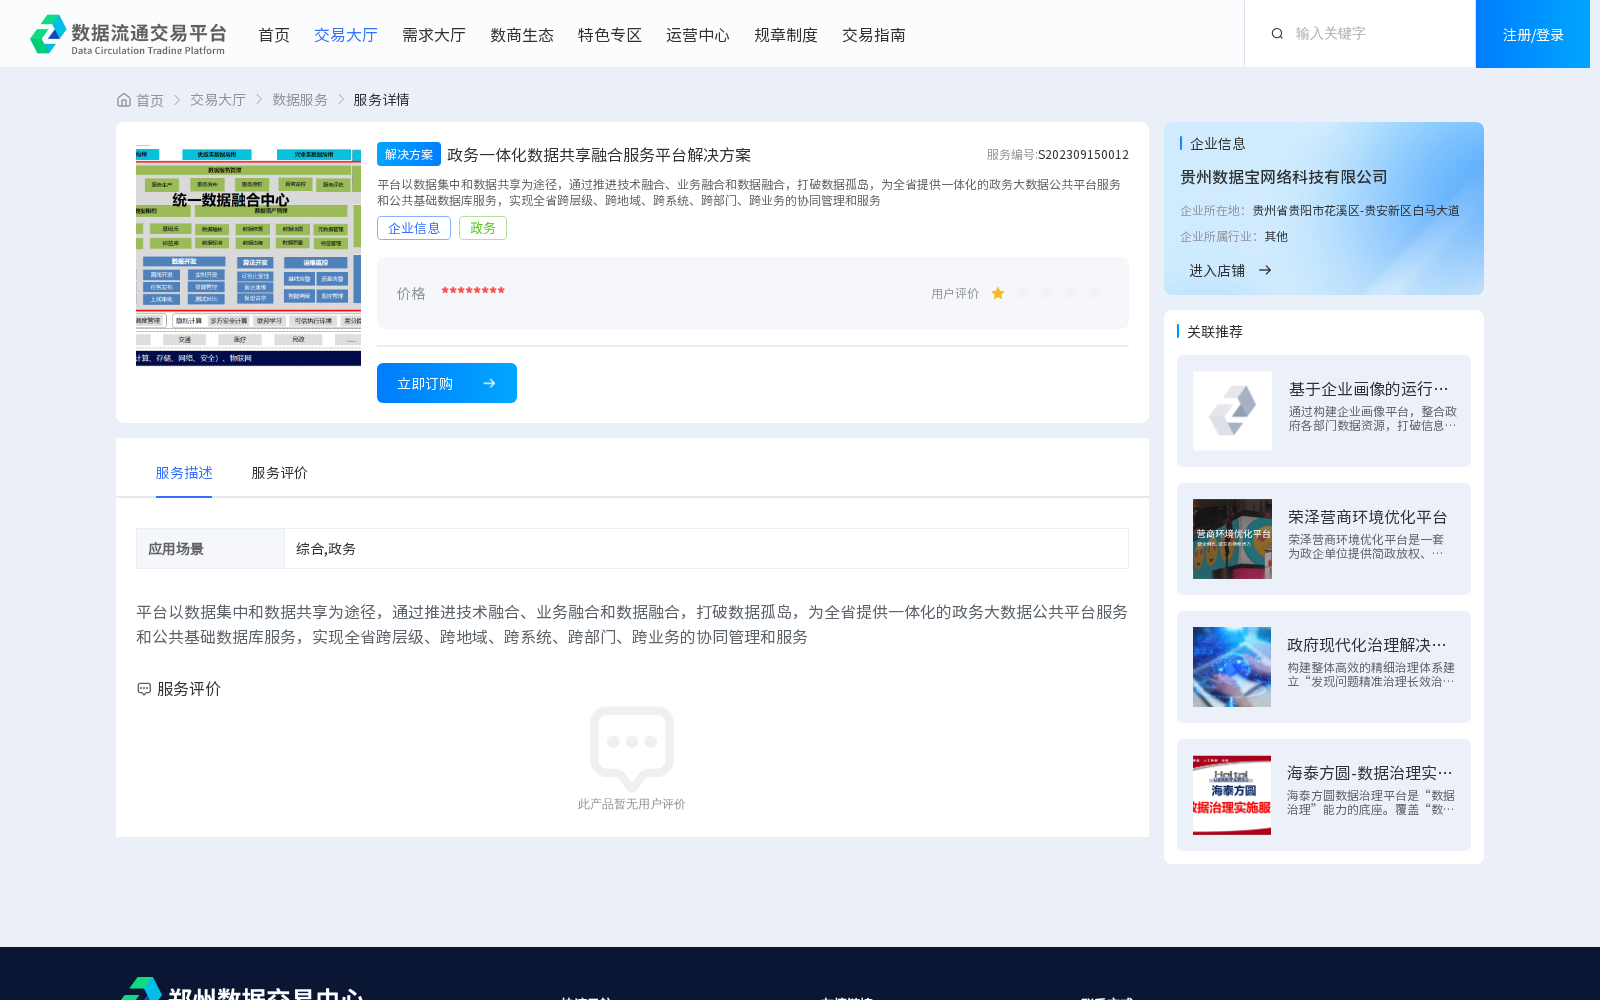The height and width of the screenshot is (1000, 1600).
Task: Click the blue 解决方案 label
Action: pyautogui.click(x=409, y=154)
